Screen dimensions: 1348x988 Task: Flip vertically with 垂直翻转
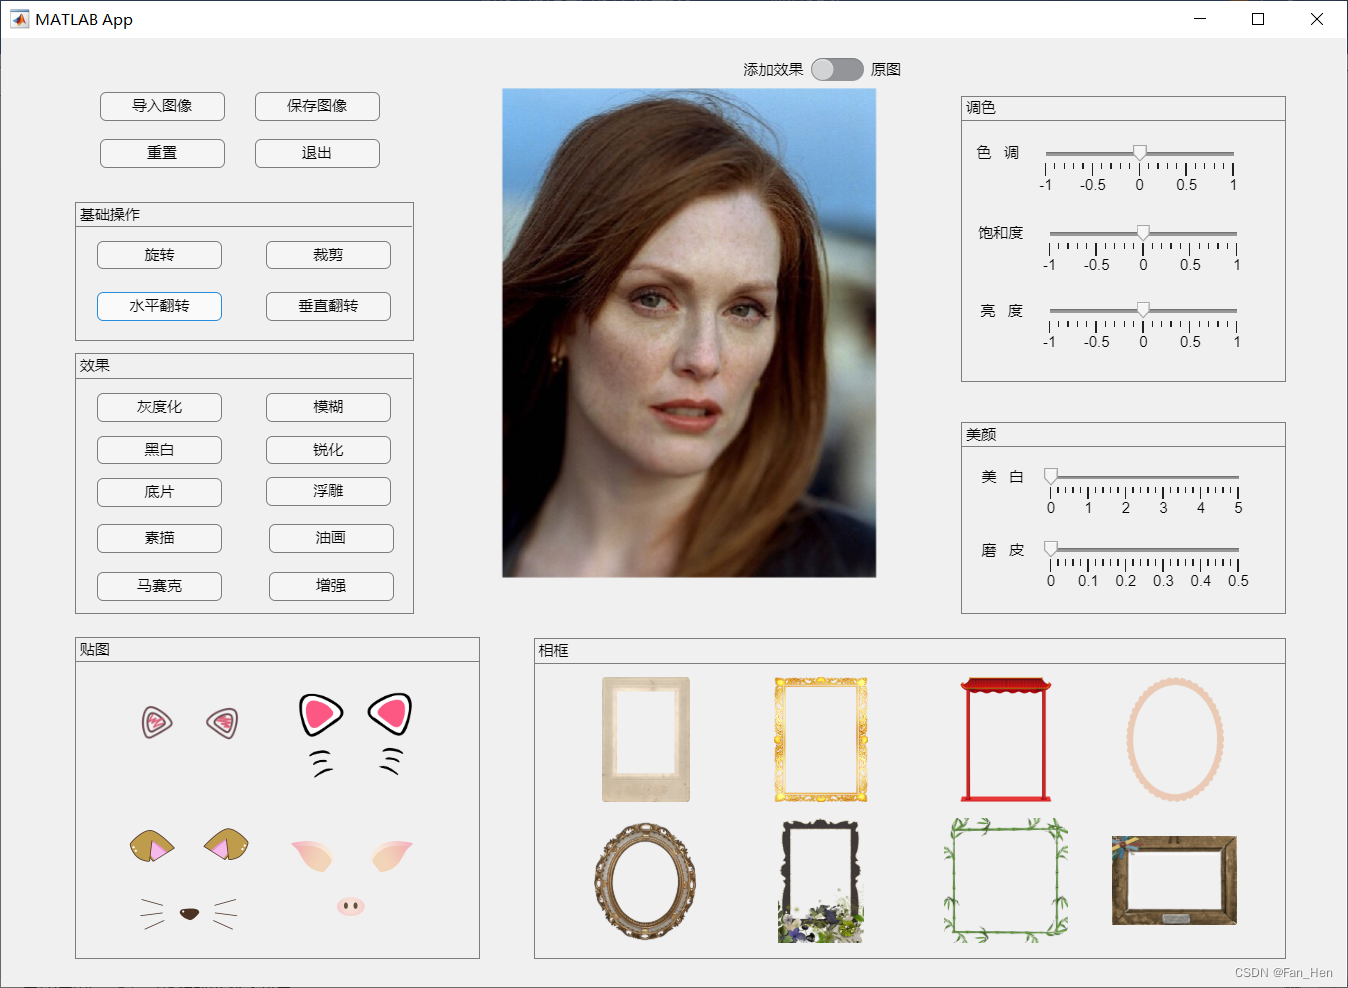pos(328,306)
